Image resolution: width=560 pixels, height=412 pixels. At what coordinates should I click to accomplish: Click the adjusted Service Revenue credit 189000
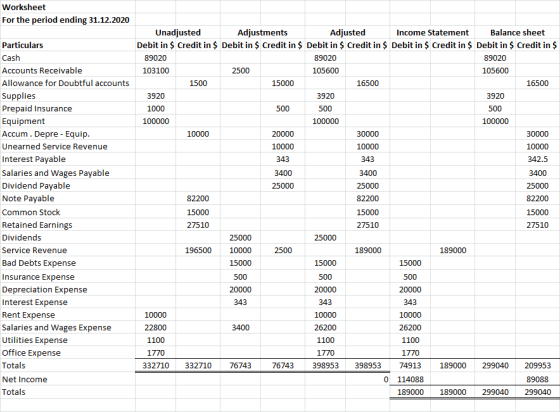click(368, 250)
